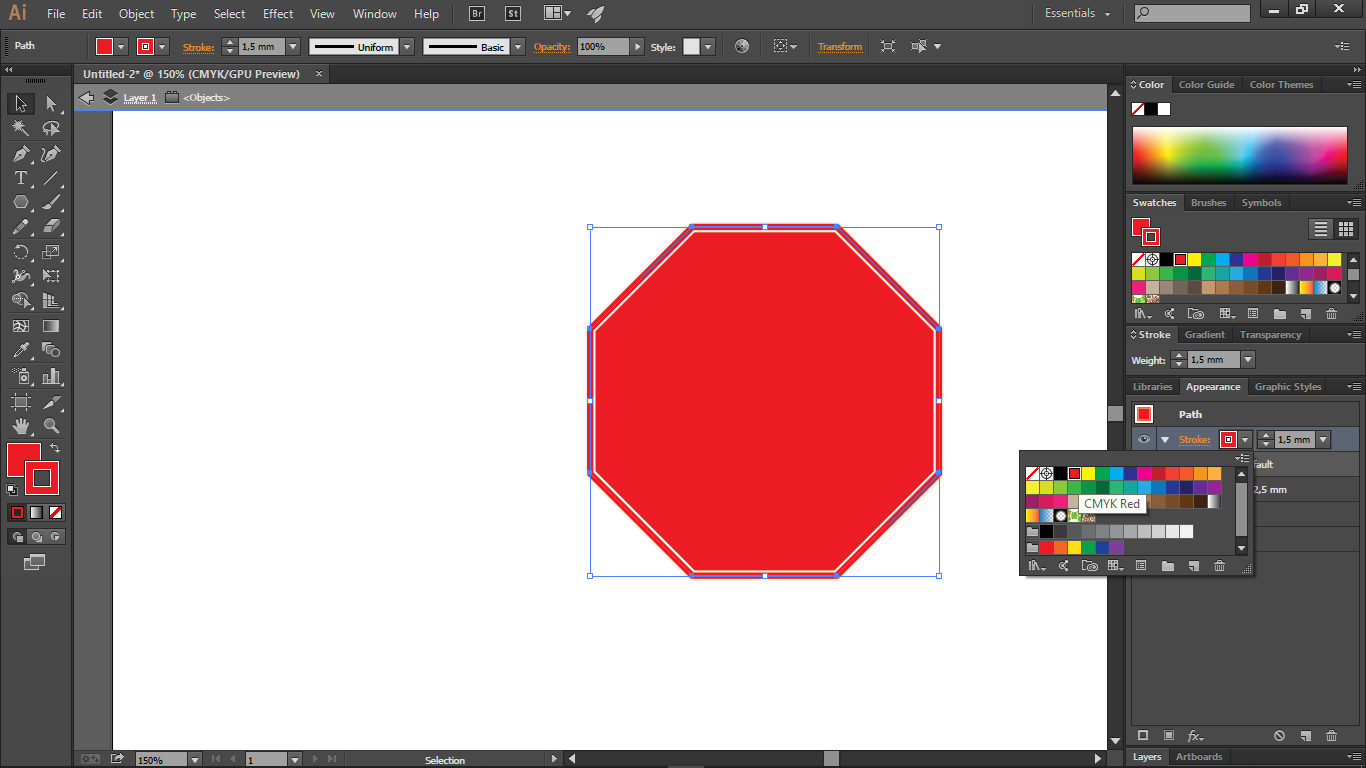Switch Swatches panel to list view

click(1321, 229)
